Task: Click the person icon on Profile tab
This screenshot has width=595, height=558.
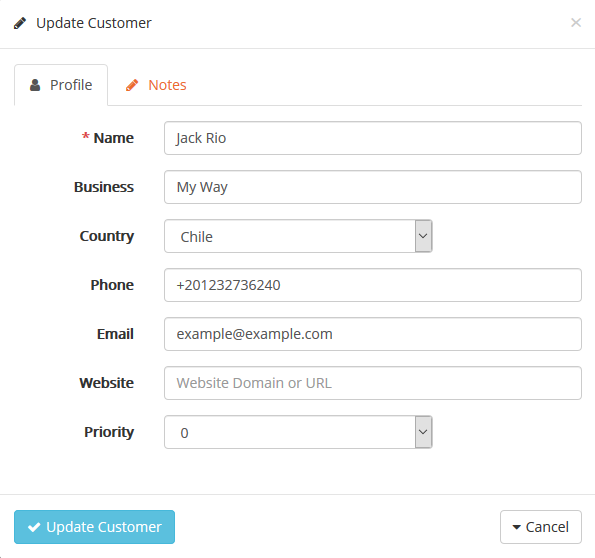Action: click(x=35, y=85)
